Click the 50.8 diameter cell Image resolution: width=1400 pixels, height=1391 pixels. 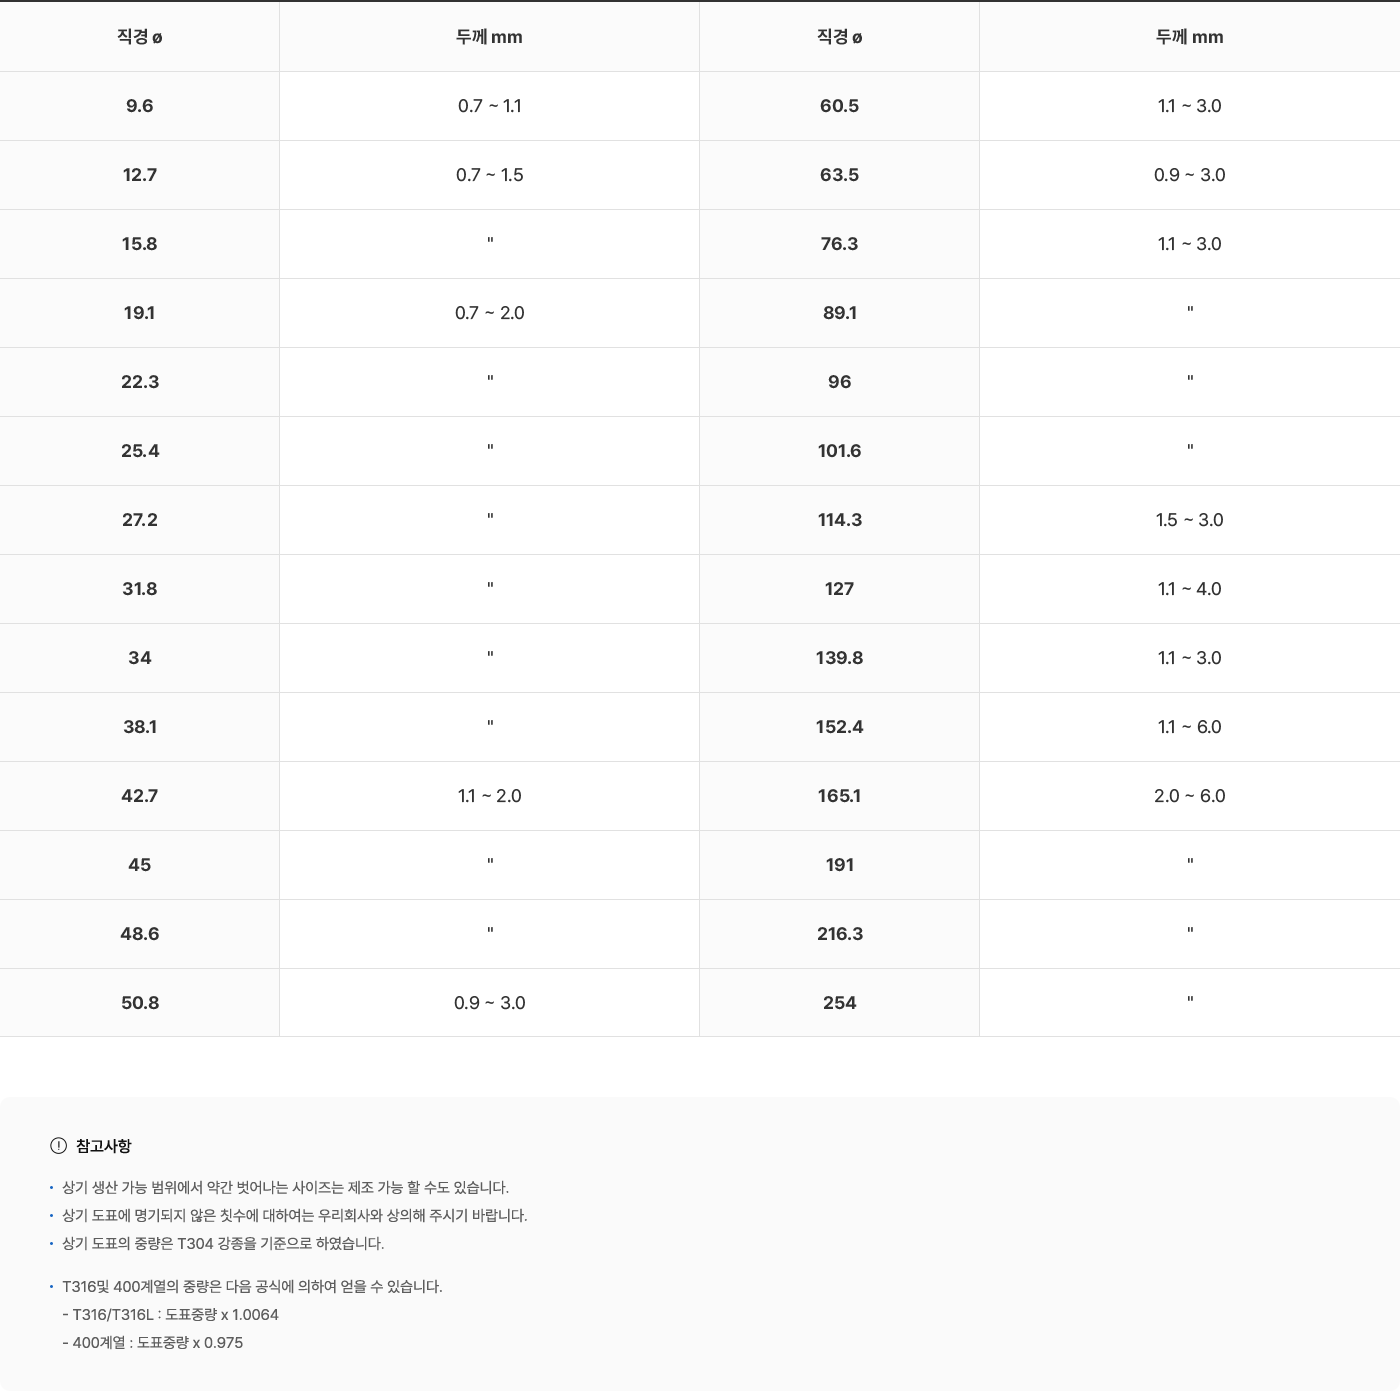pyautogui.click(x=139, y=1003)
